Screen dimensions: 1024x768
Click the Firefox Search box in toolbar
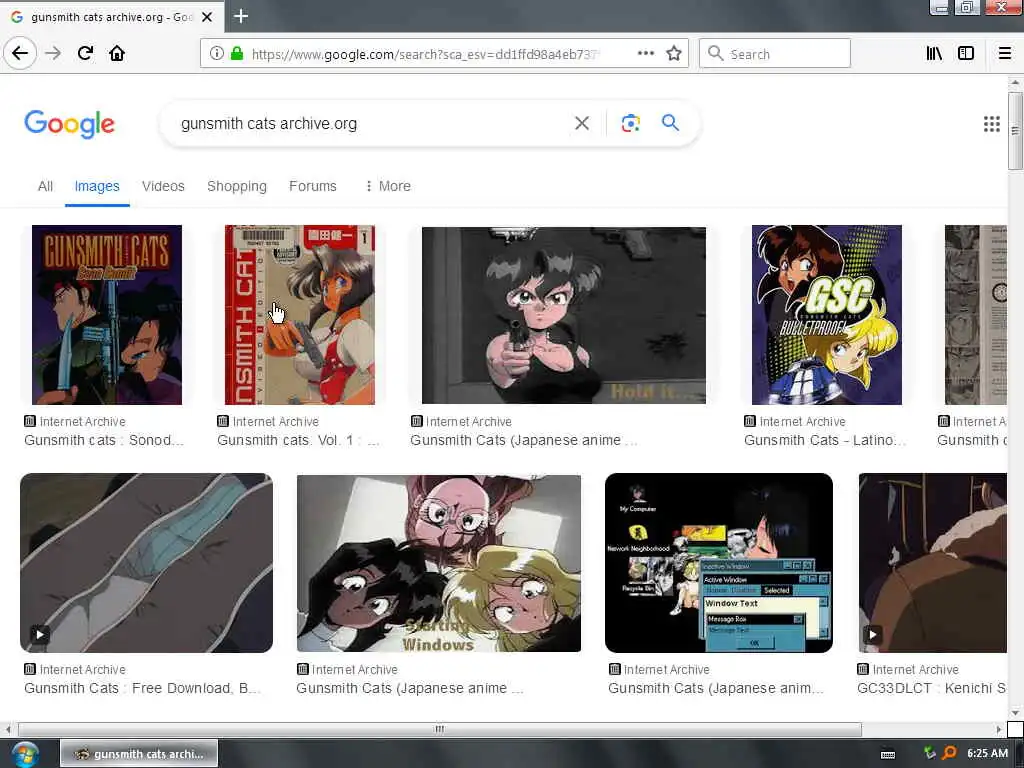775,54
